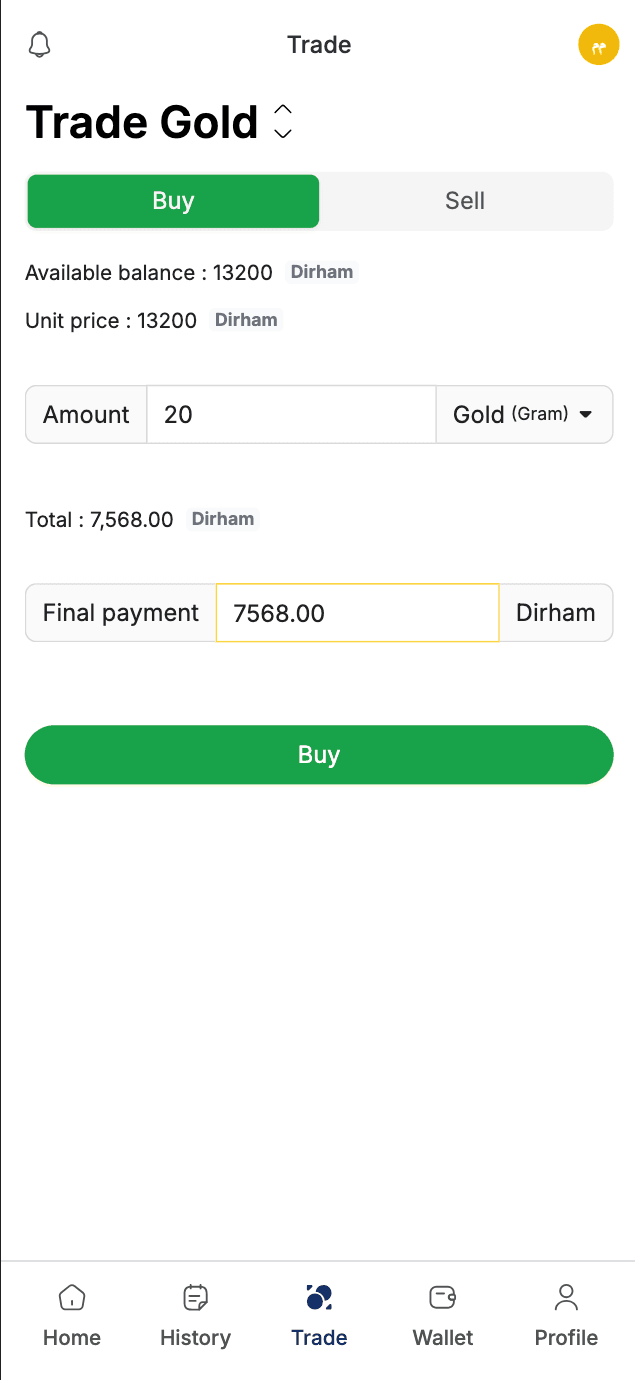Image resolution: width=635 pixels, height=1380 pixels.
Task: Click the Dirham badge next to Total
Action: coord(223,519)
